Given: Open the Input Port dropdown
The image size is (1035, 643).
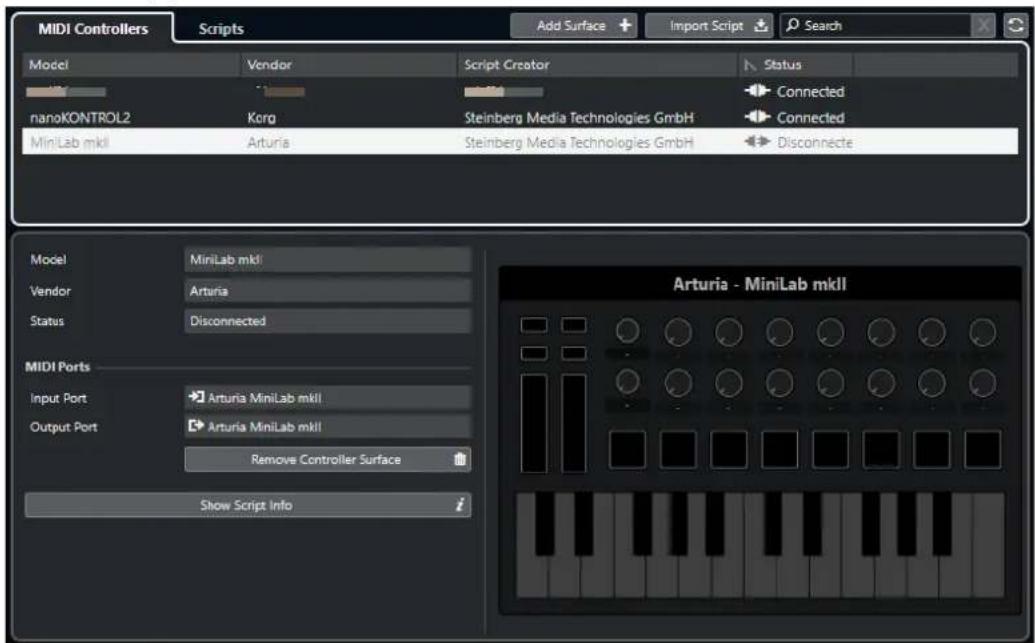Looking at the screenshot, I should [328, 398].
